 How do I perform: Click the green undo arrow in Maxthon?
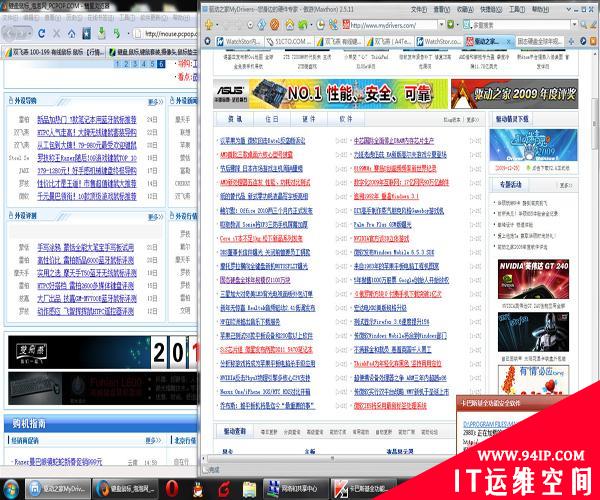point(303,25)
